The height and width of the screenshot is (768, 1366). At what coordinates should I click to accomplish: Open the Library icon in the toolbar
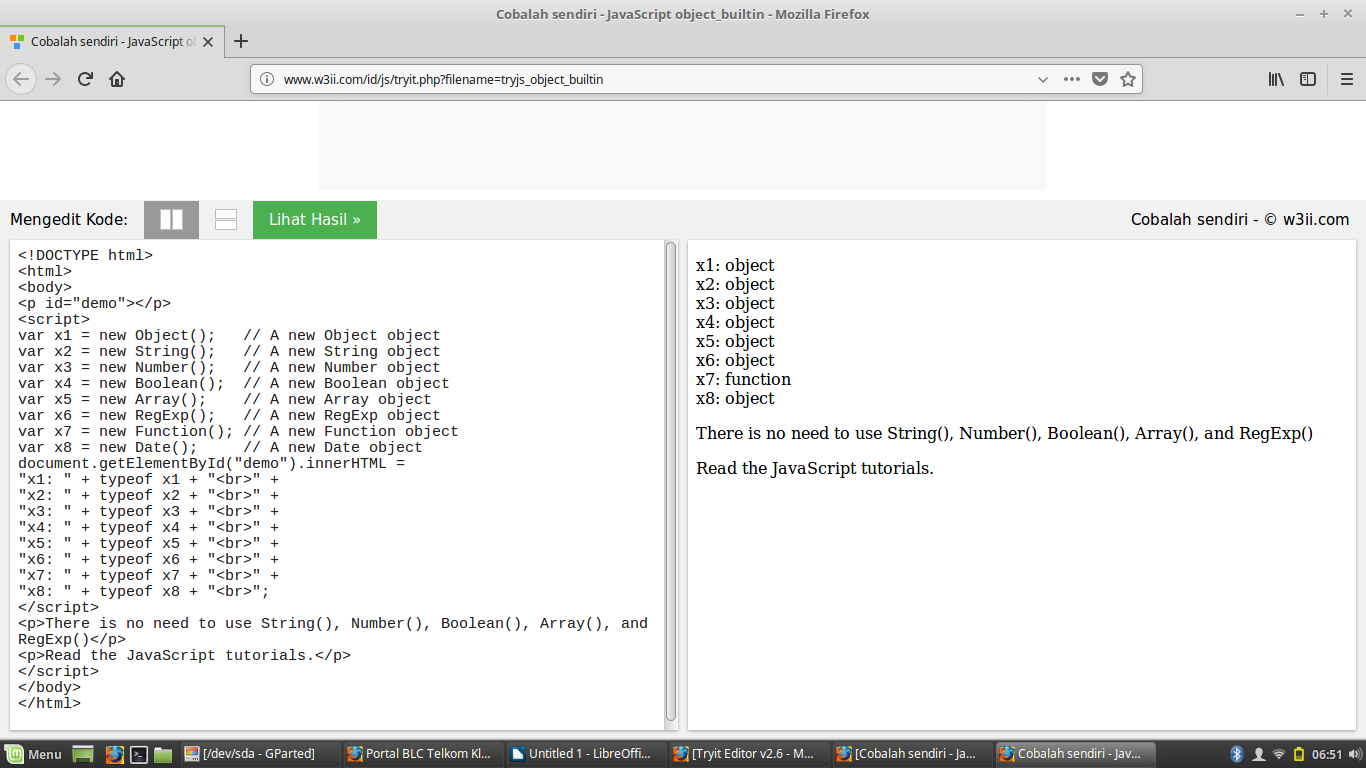point(1276,79)
